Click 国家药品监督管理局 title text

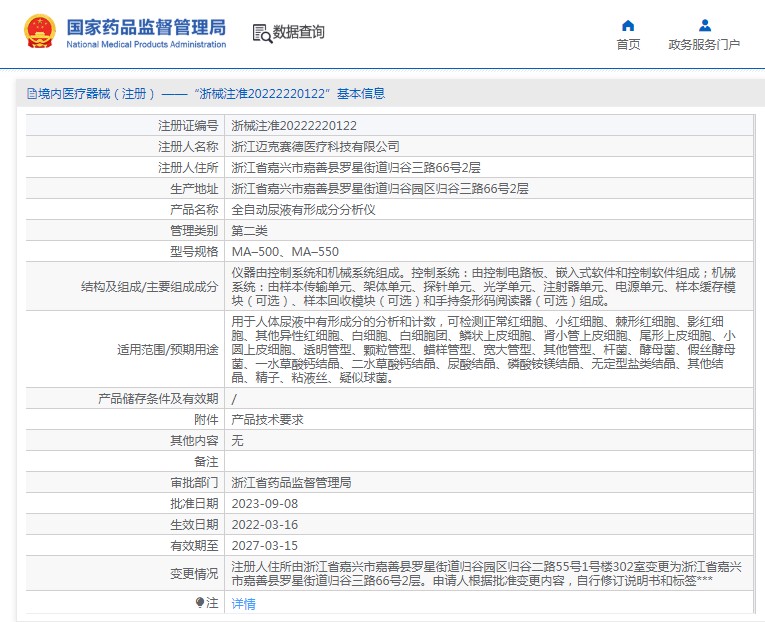tap(146, 27)
